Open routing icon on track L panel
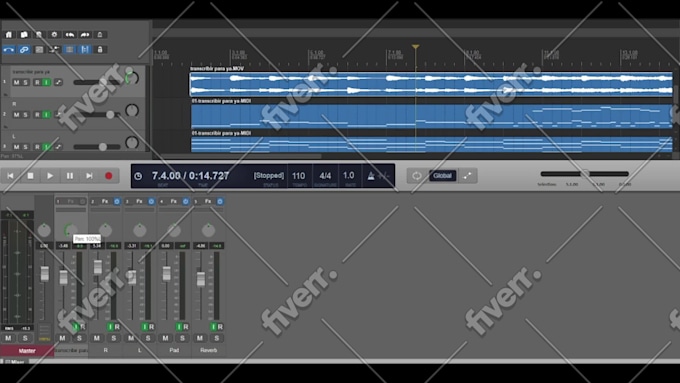 pyautogui.click(x=58, y=147)
